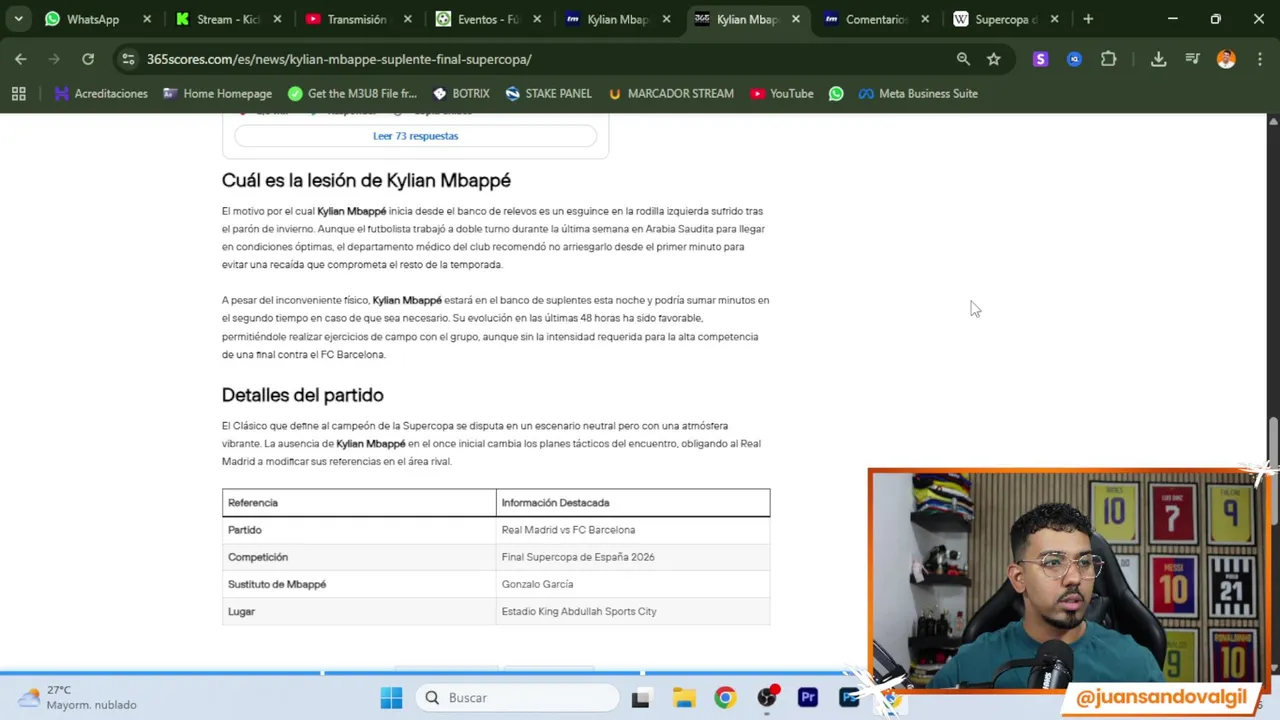Image resolution: width=1280 pixels, height=720 pixels.
Task: Open the Chrome three-dot menu
Action: tap(1258, 59)
